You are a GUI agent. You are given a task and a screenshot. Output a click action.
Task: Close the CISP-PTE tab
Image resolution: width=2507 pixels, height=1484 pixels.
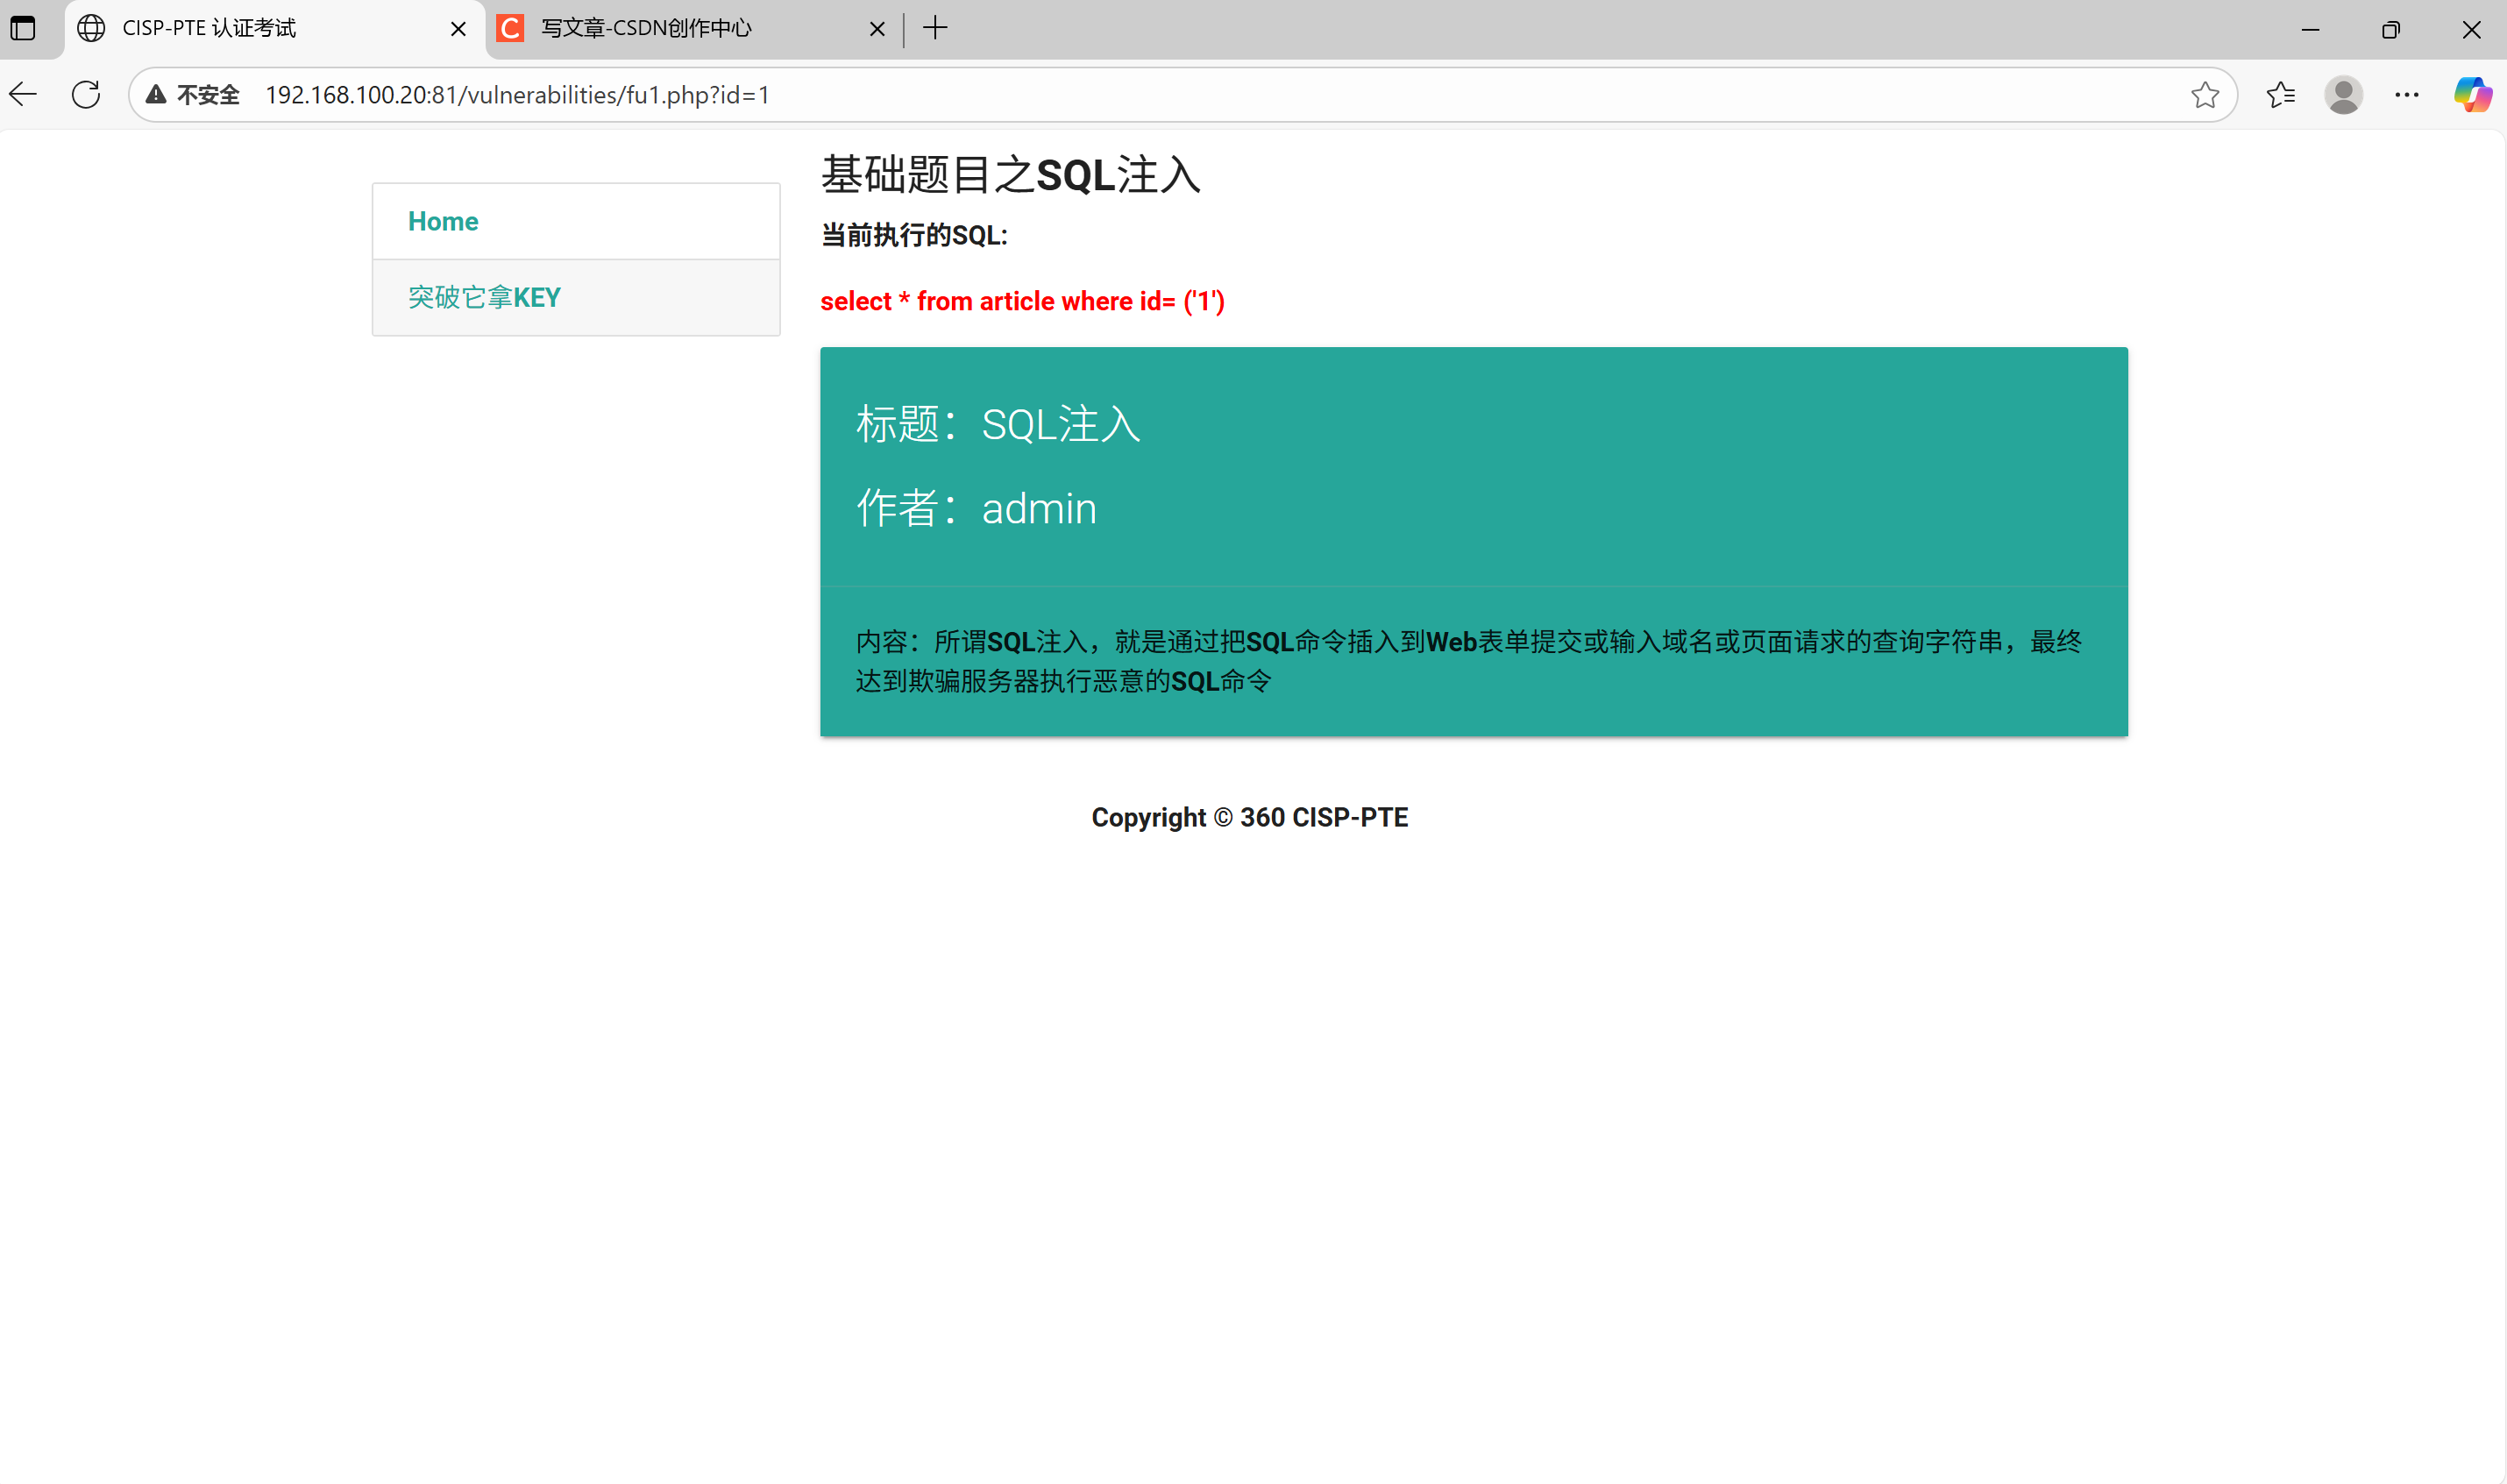(458, 29)
